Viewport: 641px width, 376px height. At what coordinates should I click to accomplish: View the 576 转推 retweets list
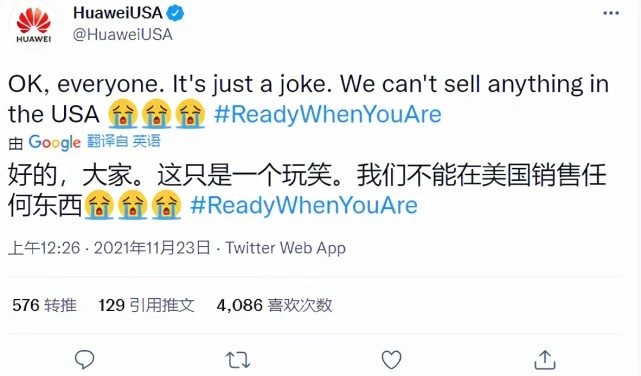tap(44, 305)
